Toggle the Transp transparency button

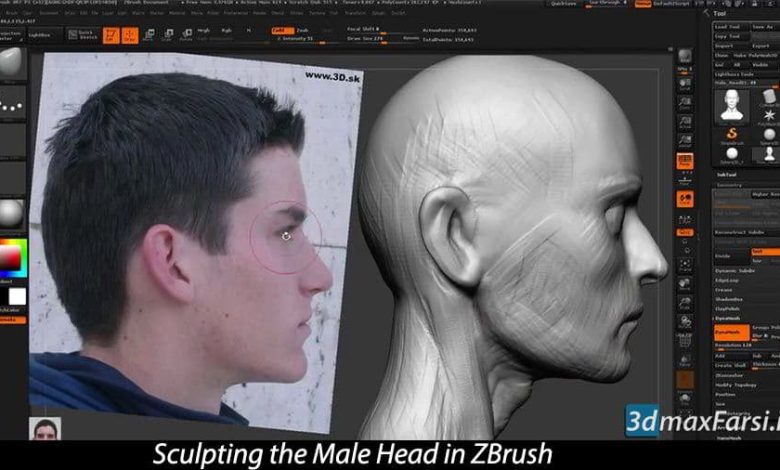tap(685, 361)
